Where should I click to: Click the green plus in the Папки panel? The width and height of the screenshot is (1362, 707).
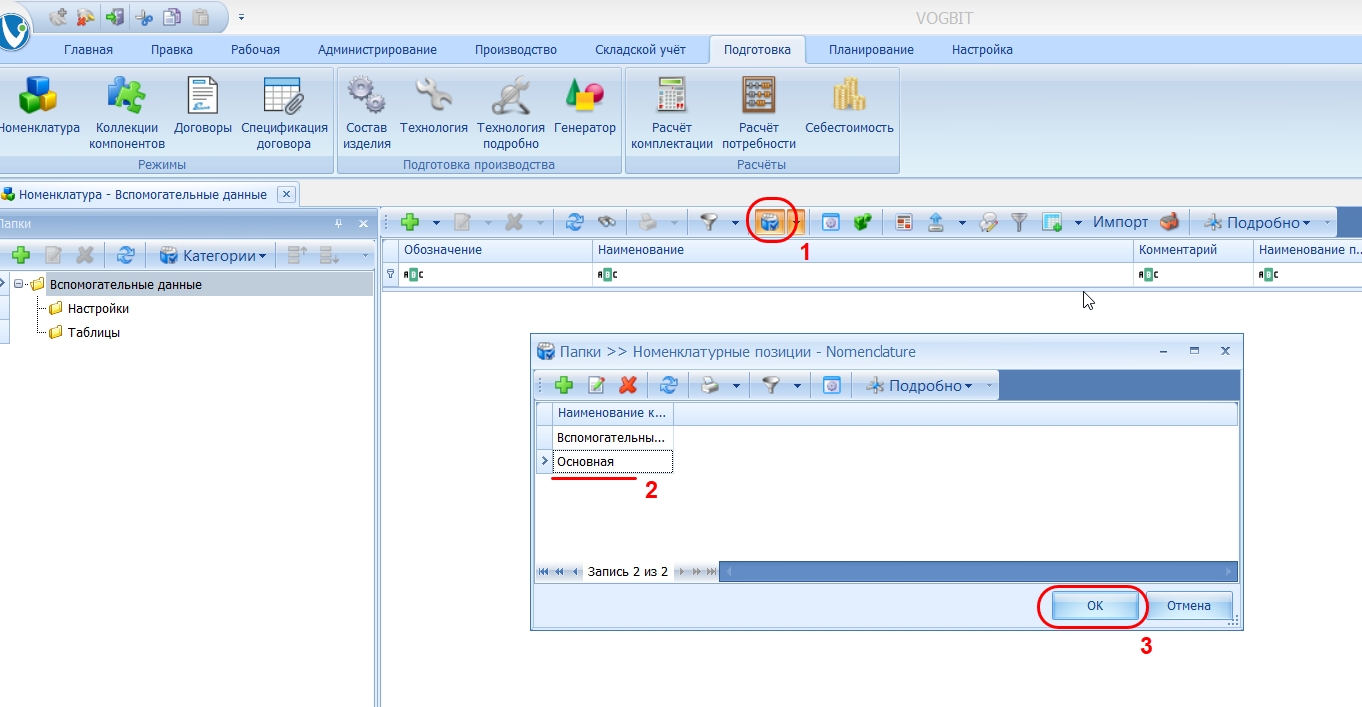point(21,255)
